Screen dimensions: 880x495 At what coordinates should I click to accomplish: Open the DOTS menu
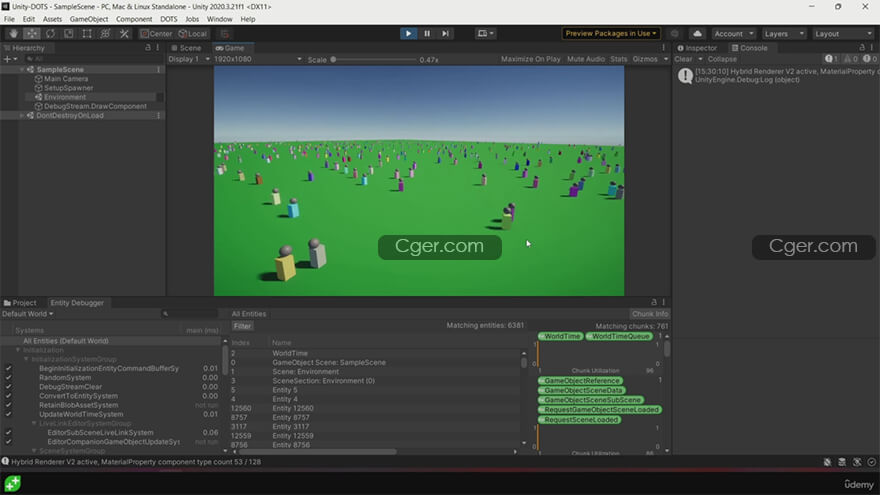click(x=168, y=19)
